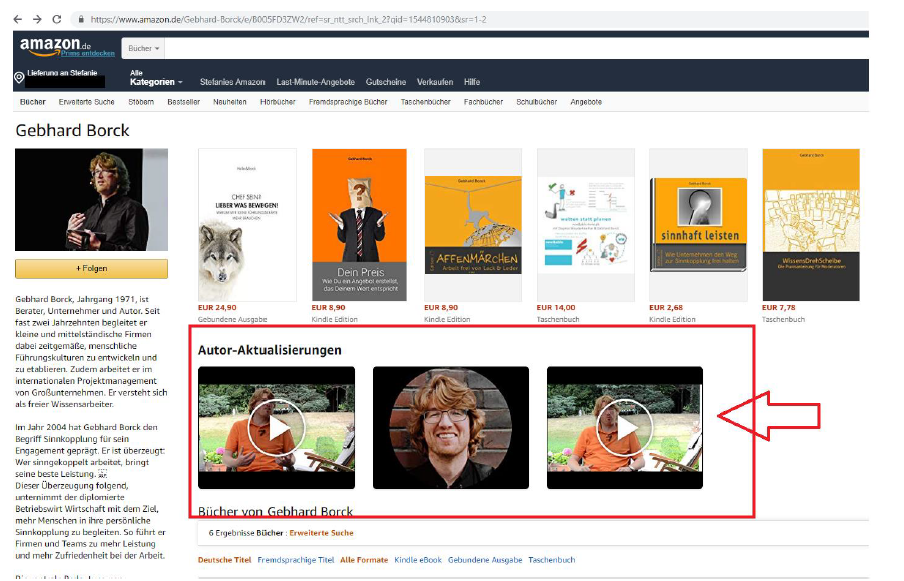904x581 pixels.
Task: Click the Lieferung an Stefanie text
Action: tap(62, 73)
